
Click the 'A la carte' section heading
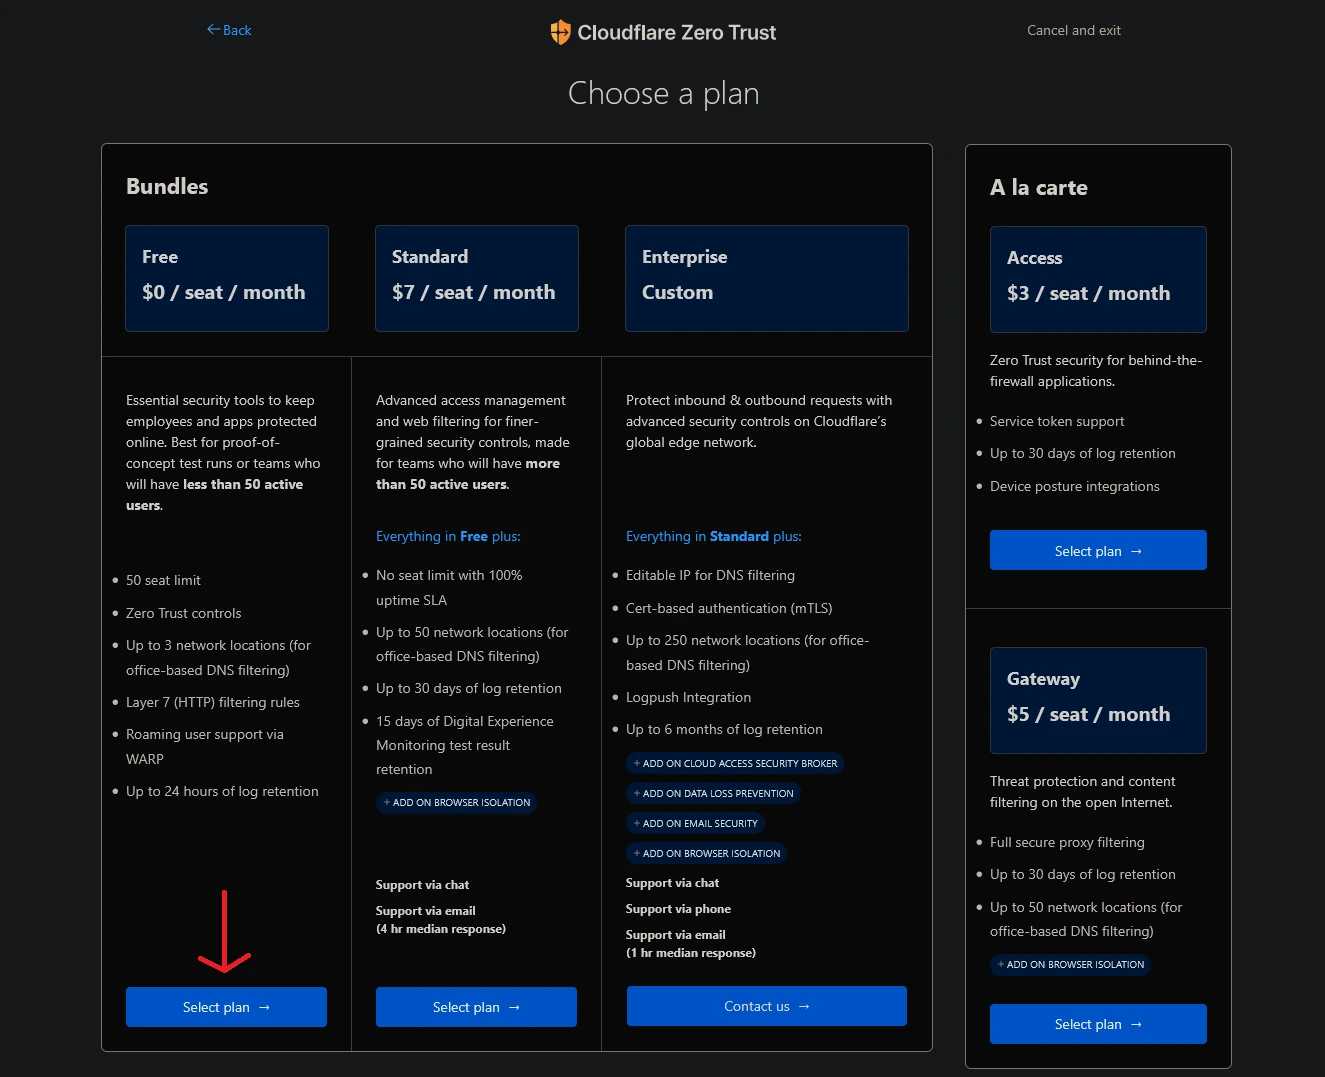click(x=1039, y=187)
